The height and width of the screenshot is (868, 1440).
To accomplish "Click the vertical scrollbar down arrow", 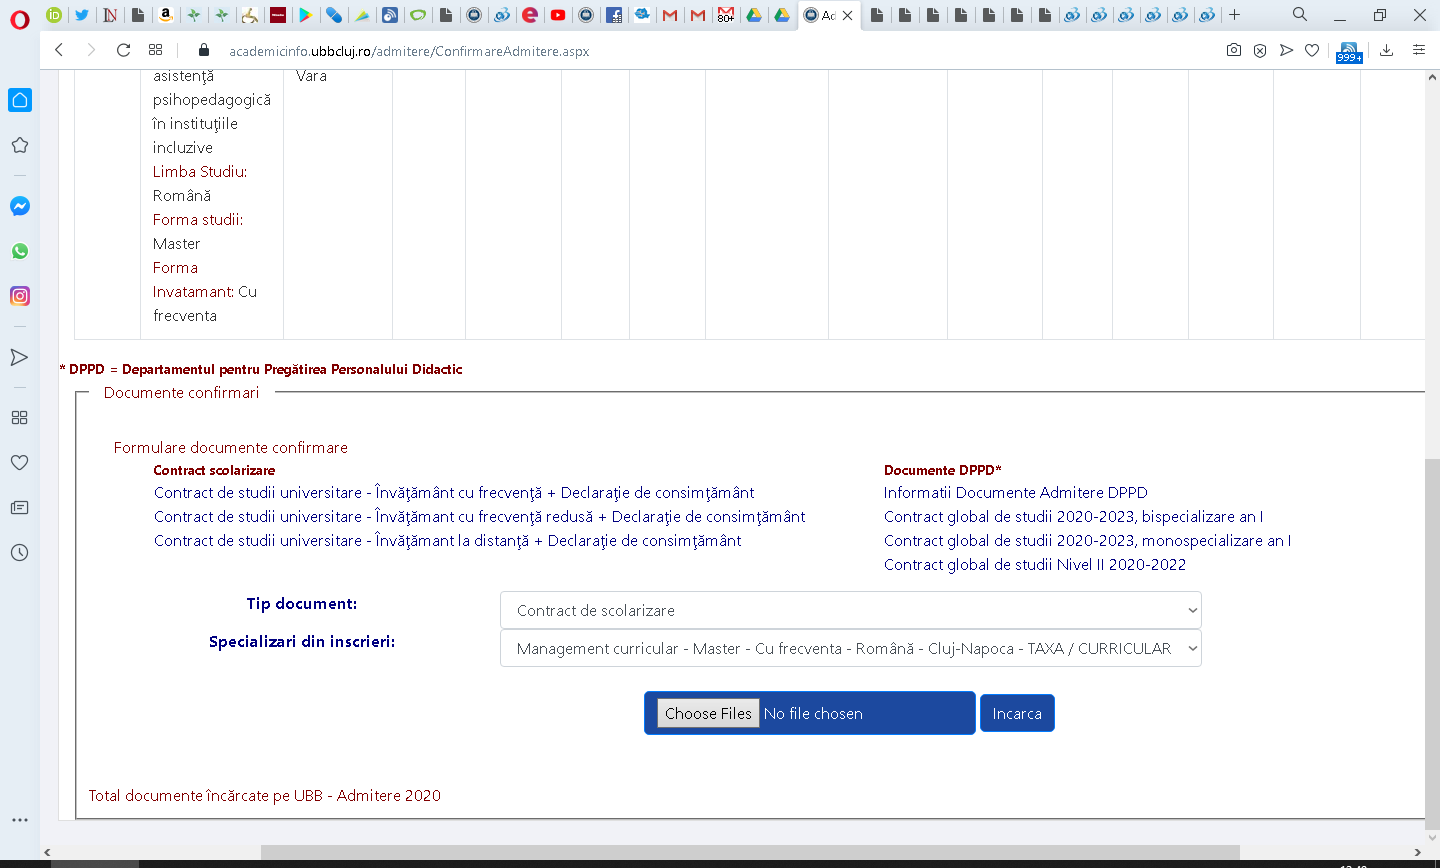I will pyautogui.click(x=1432, y=838).
